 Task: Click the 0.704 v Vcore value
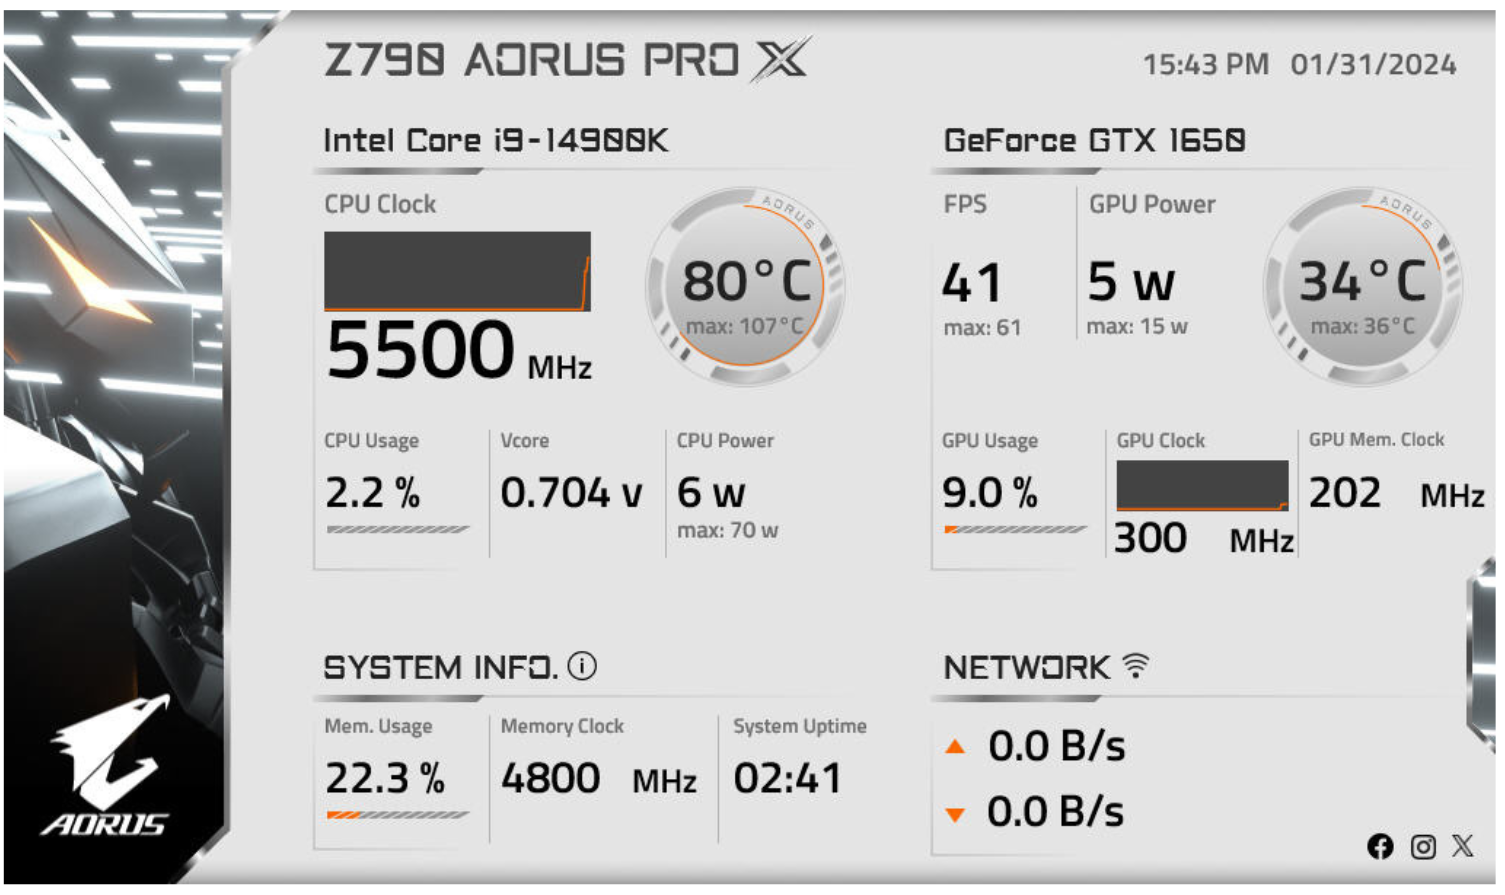571,493
